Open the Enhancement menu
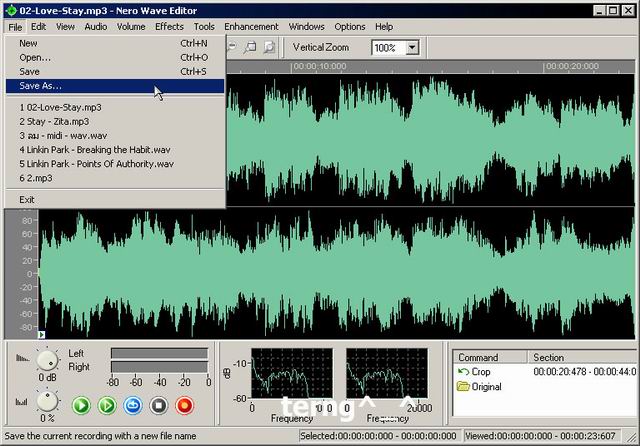This screenshot has width=640, height=446. click(251, 27)
